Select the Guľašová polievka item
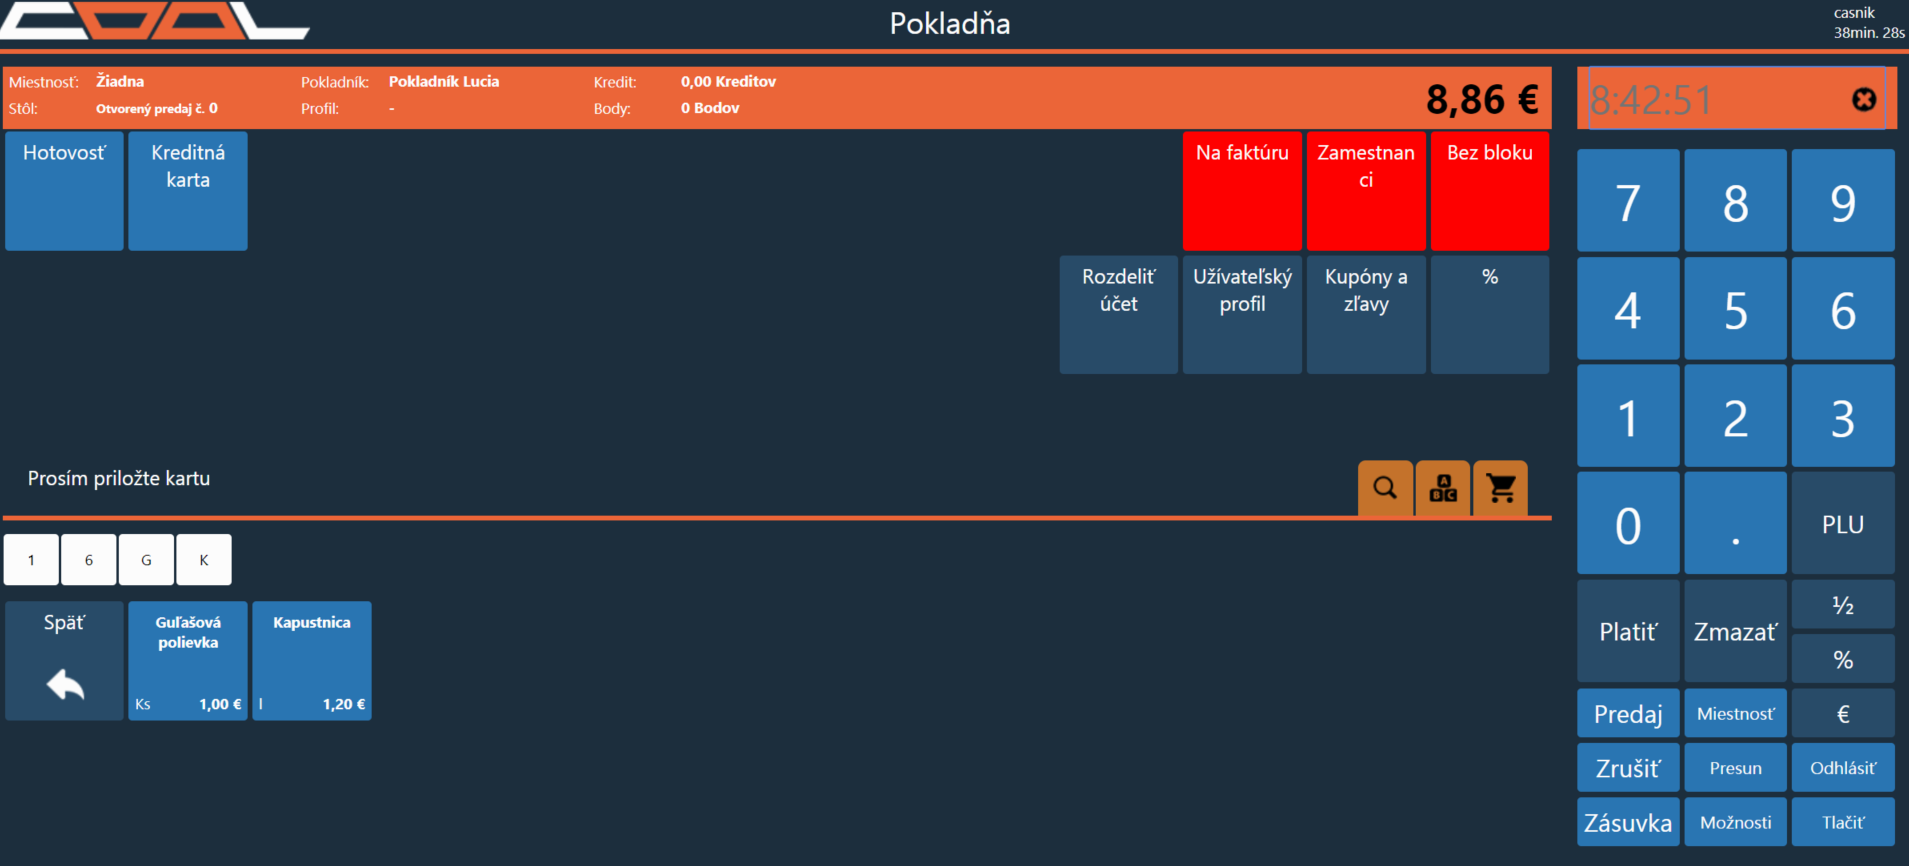Viewport: 1909px width, 866px height. (188, 660)
